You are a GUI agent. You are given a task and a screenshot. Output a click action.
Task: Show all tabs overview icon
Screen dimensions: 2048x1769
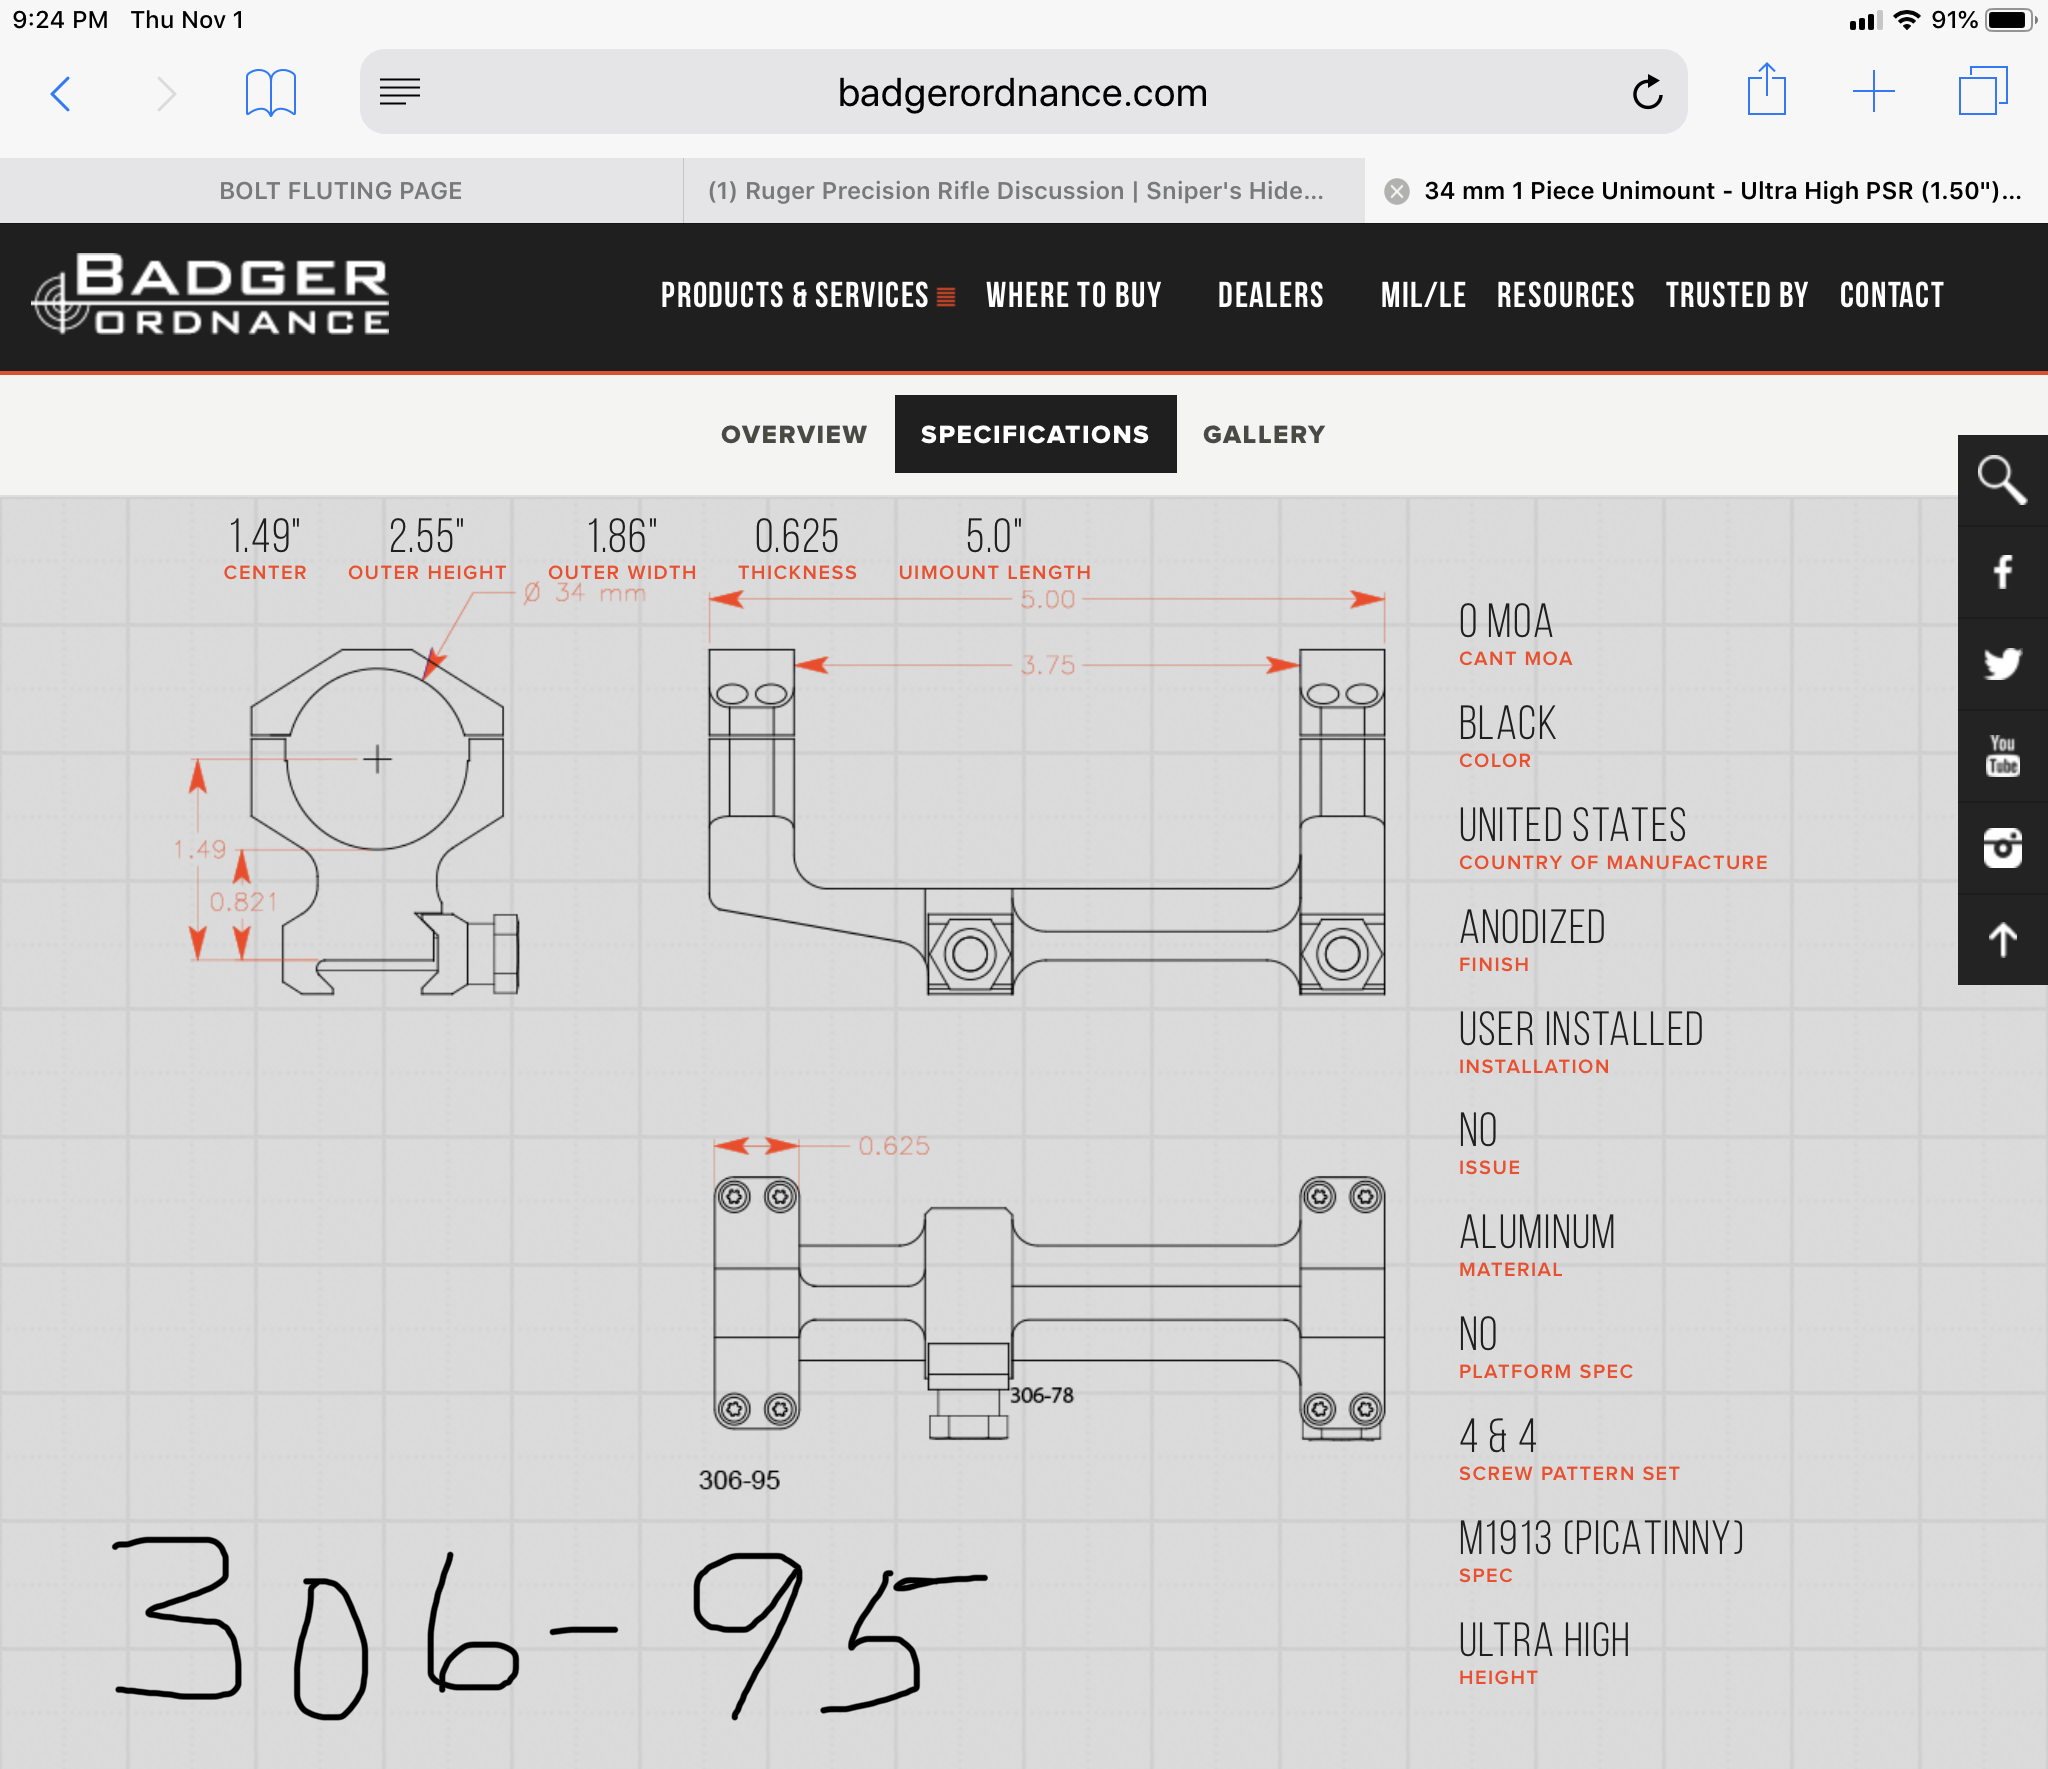pos(1982,91)
